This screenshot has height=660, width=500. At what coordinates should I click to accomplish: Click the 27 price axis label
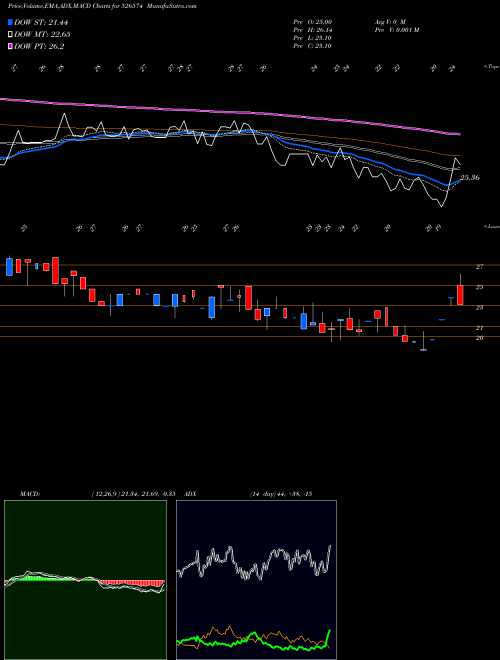479,266
